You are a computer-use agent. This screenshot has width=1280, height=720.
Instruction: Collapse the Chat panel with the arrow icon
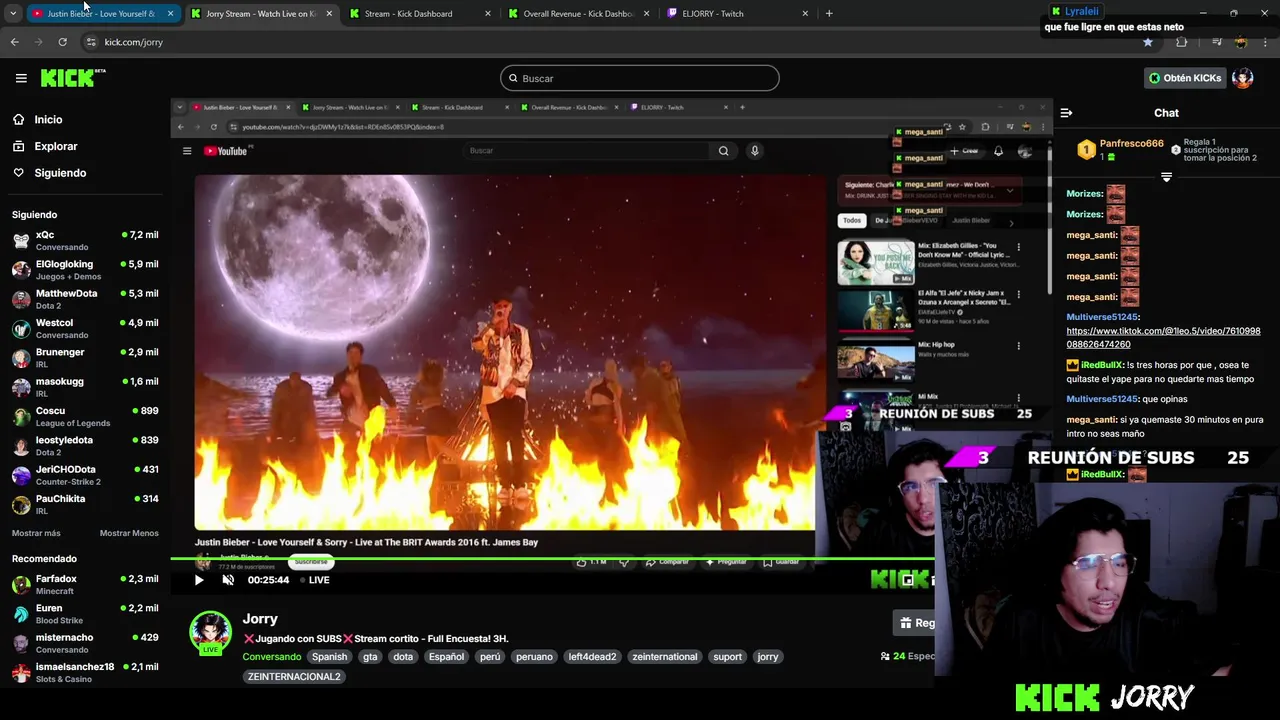tap(1066, 113)
